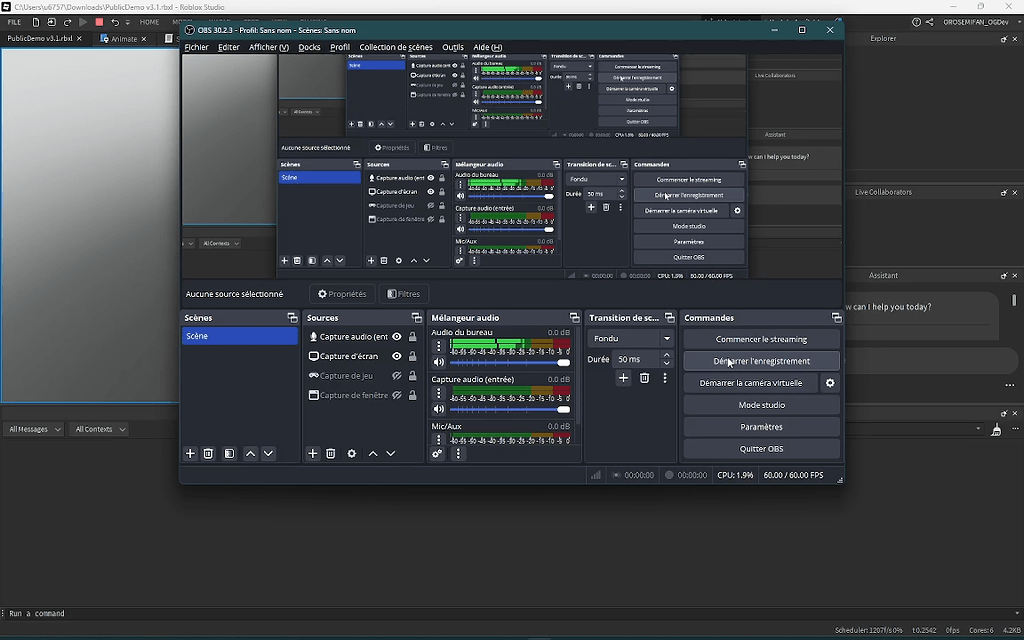Delete selected scene with trash icon in Scènes
Image resolution: width=1024 pixels, height=640 pixels.
click(208, 453)
